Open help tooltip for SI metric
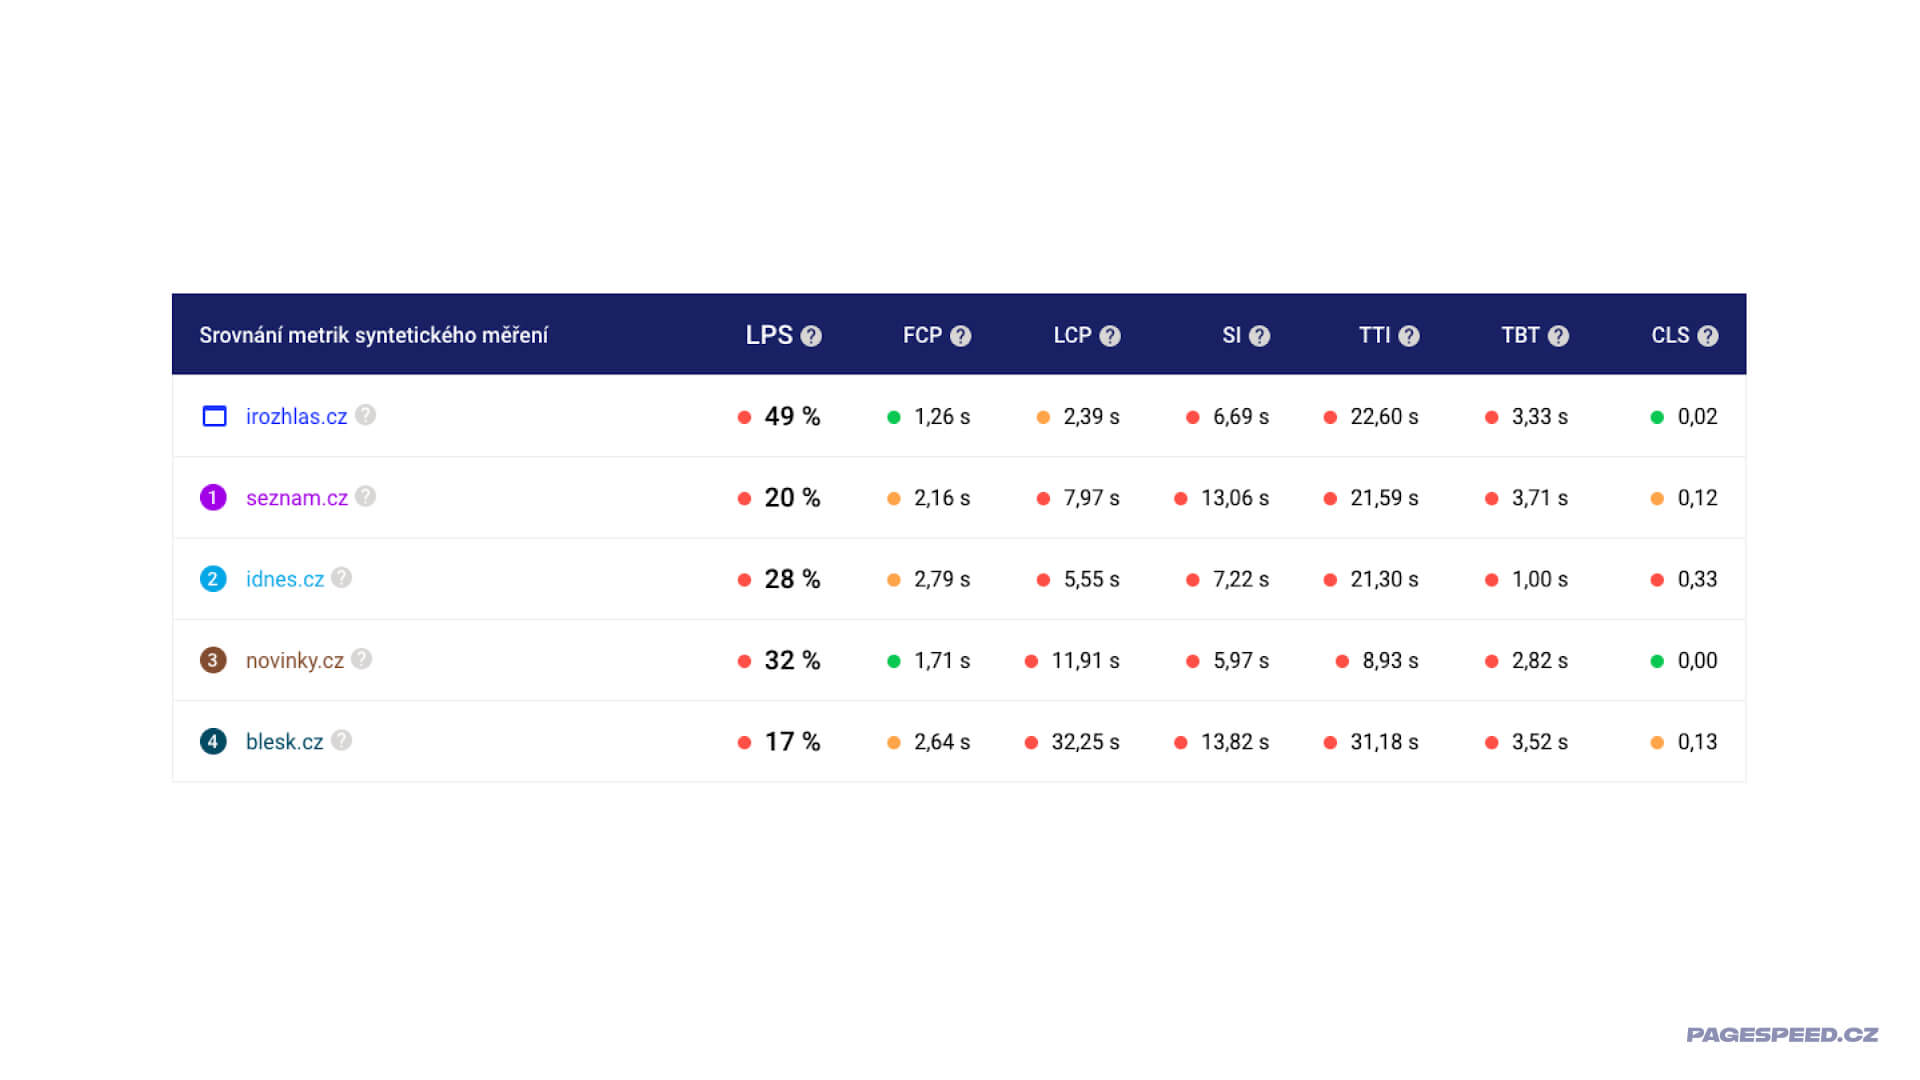 pyautogui.click(x=1259, y=336)
